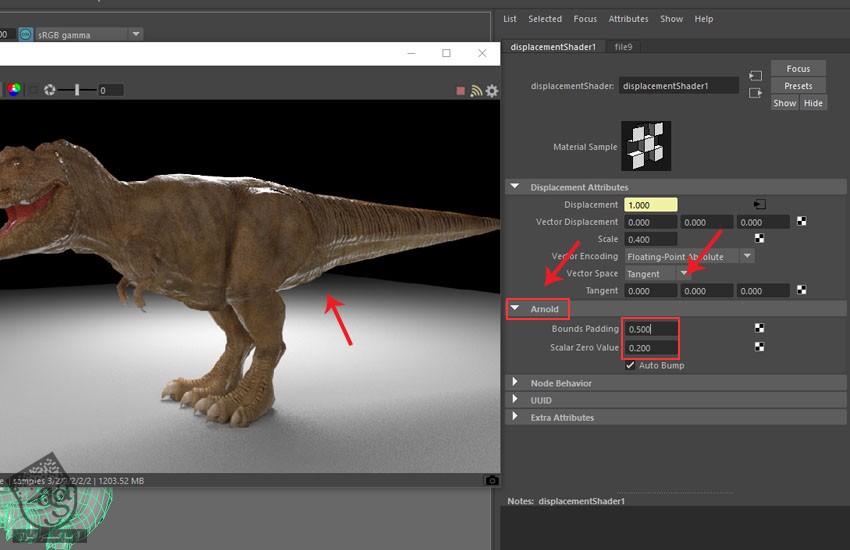Click the Focus button
850x550 pixels.
(x=798, y=68)
